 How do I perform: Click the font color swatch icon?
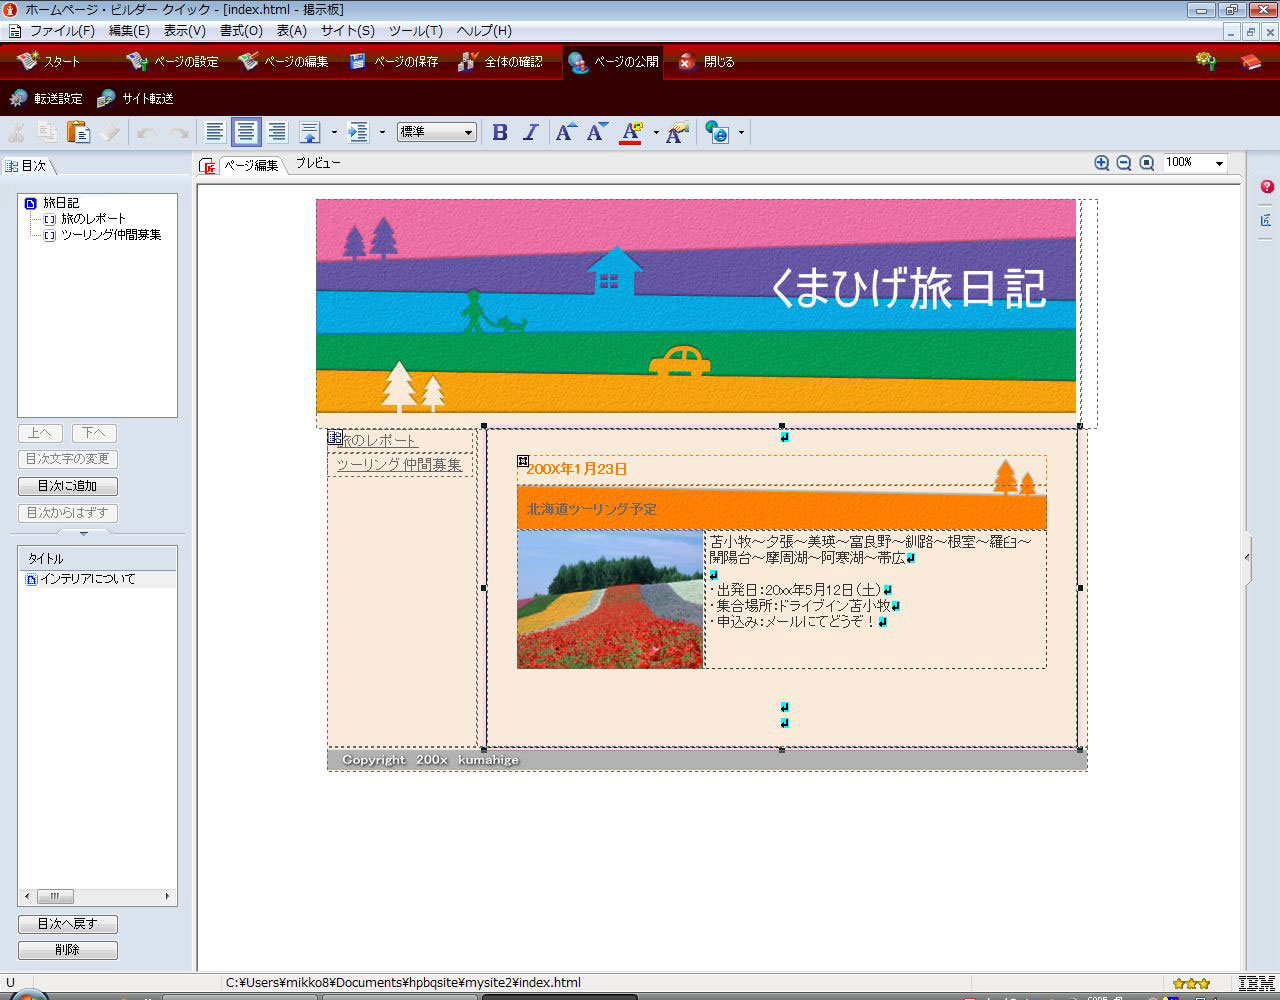(x=630, y=132)
